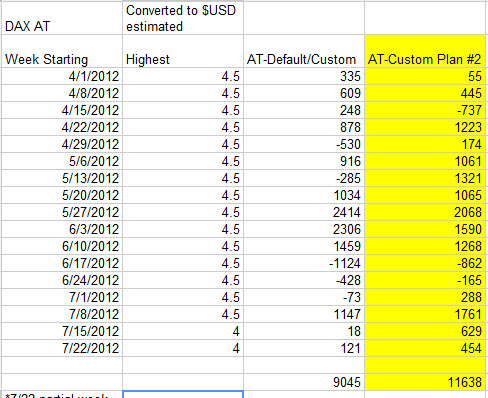
Task: Select yellow AT-Custom Plan #2 header
Action: click(425, 51)
